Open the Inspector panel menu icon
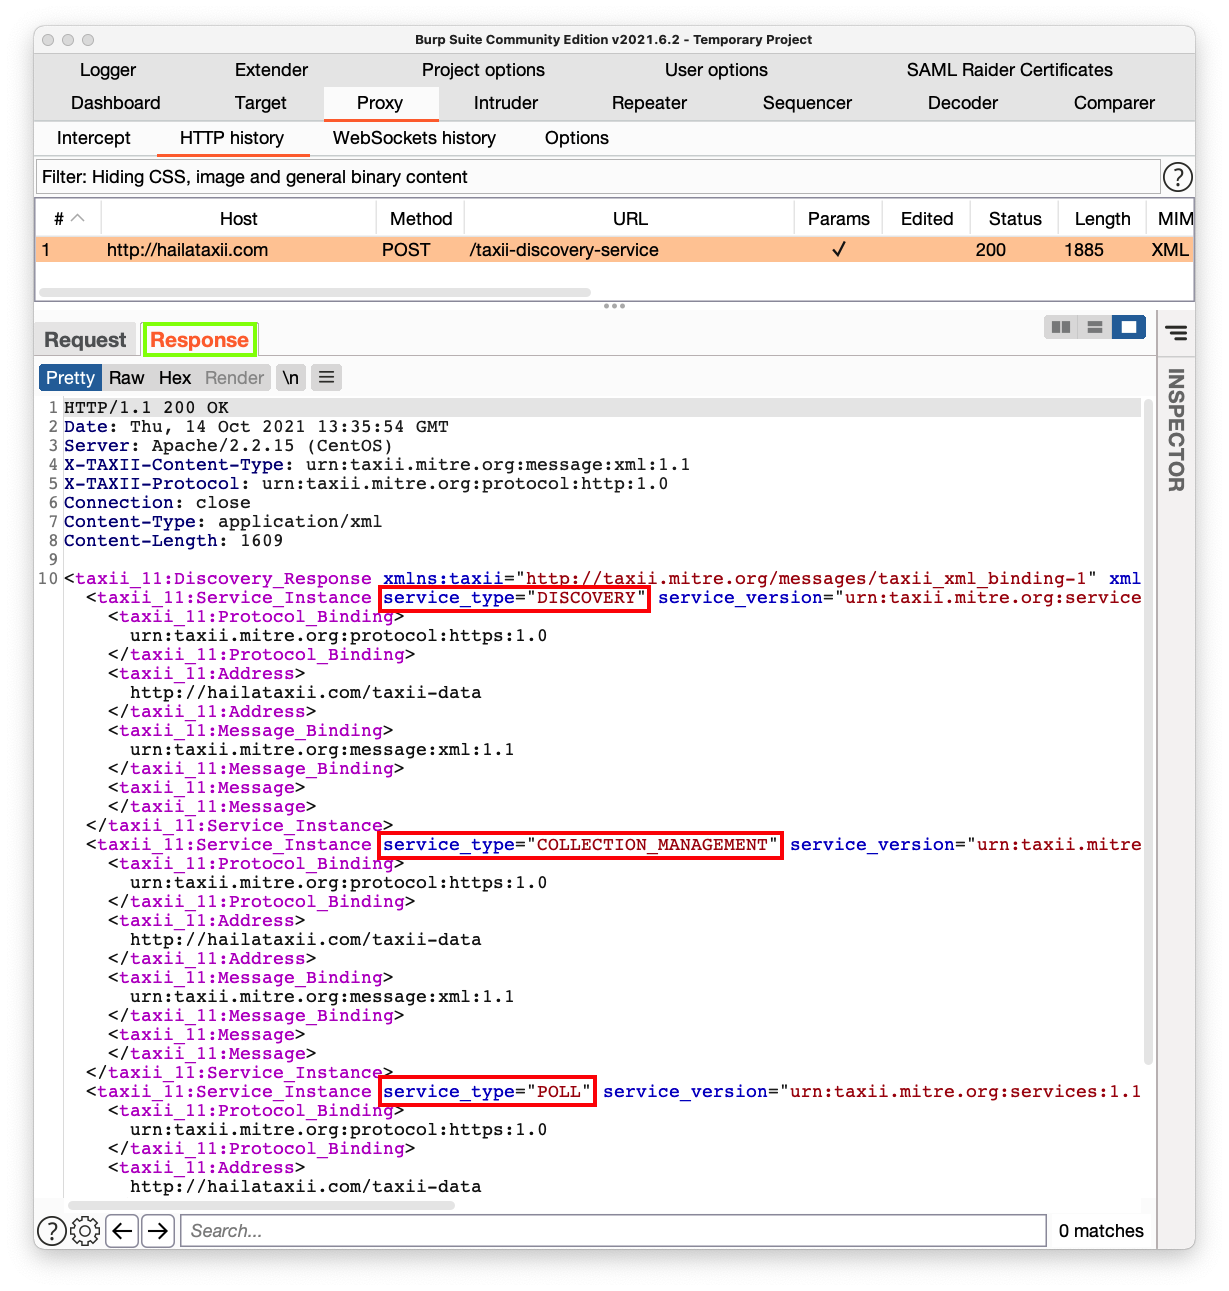1229x1291 pixels. (1176, 333)
